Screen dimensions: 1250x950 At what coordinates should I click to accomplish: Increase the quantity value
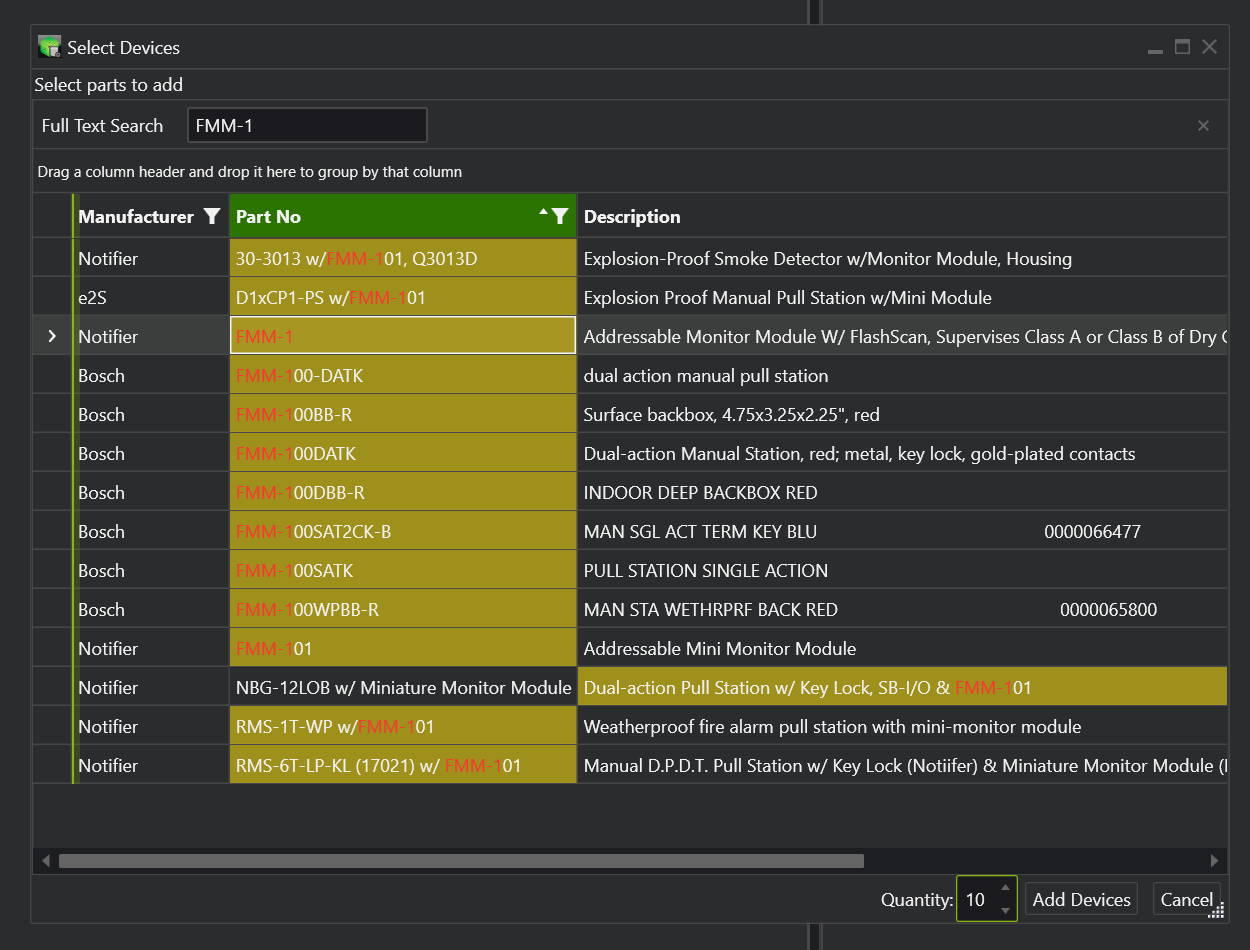point(1005,888)
